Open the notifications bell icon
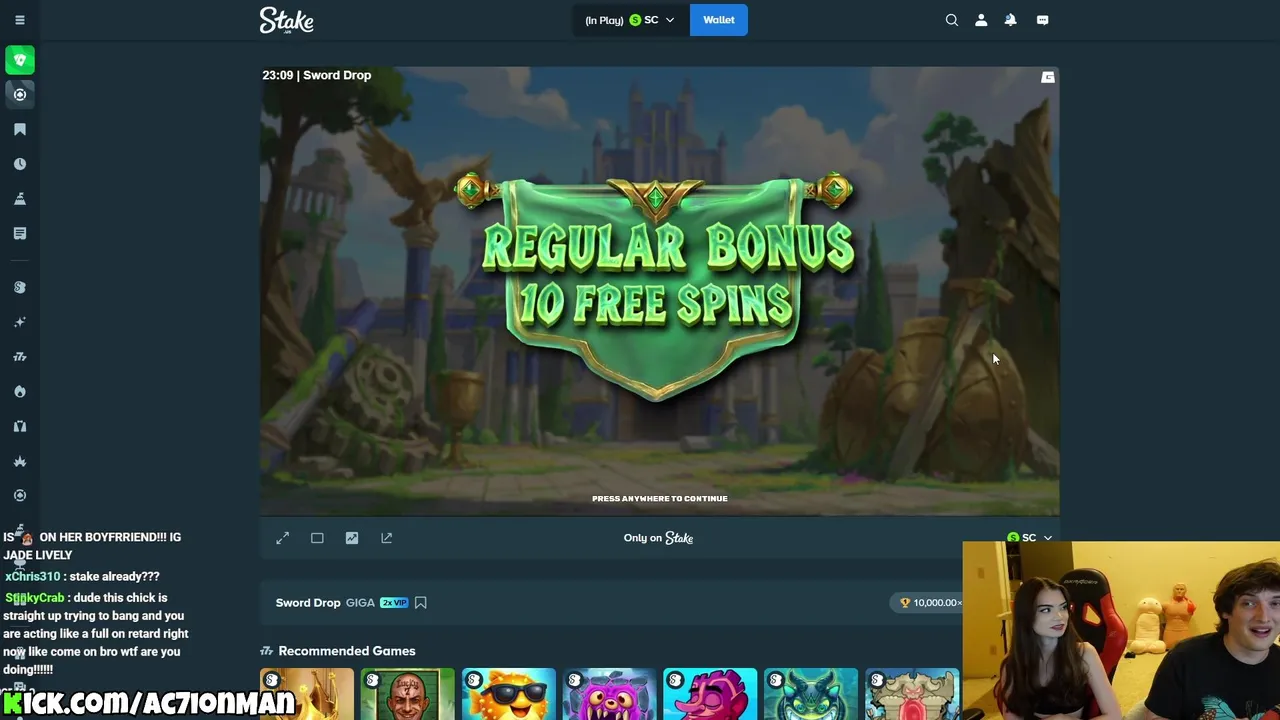 click(1011, 20)
